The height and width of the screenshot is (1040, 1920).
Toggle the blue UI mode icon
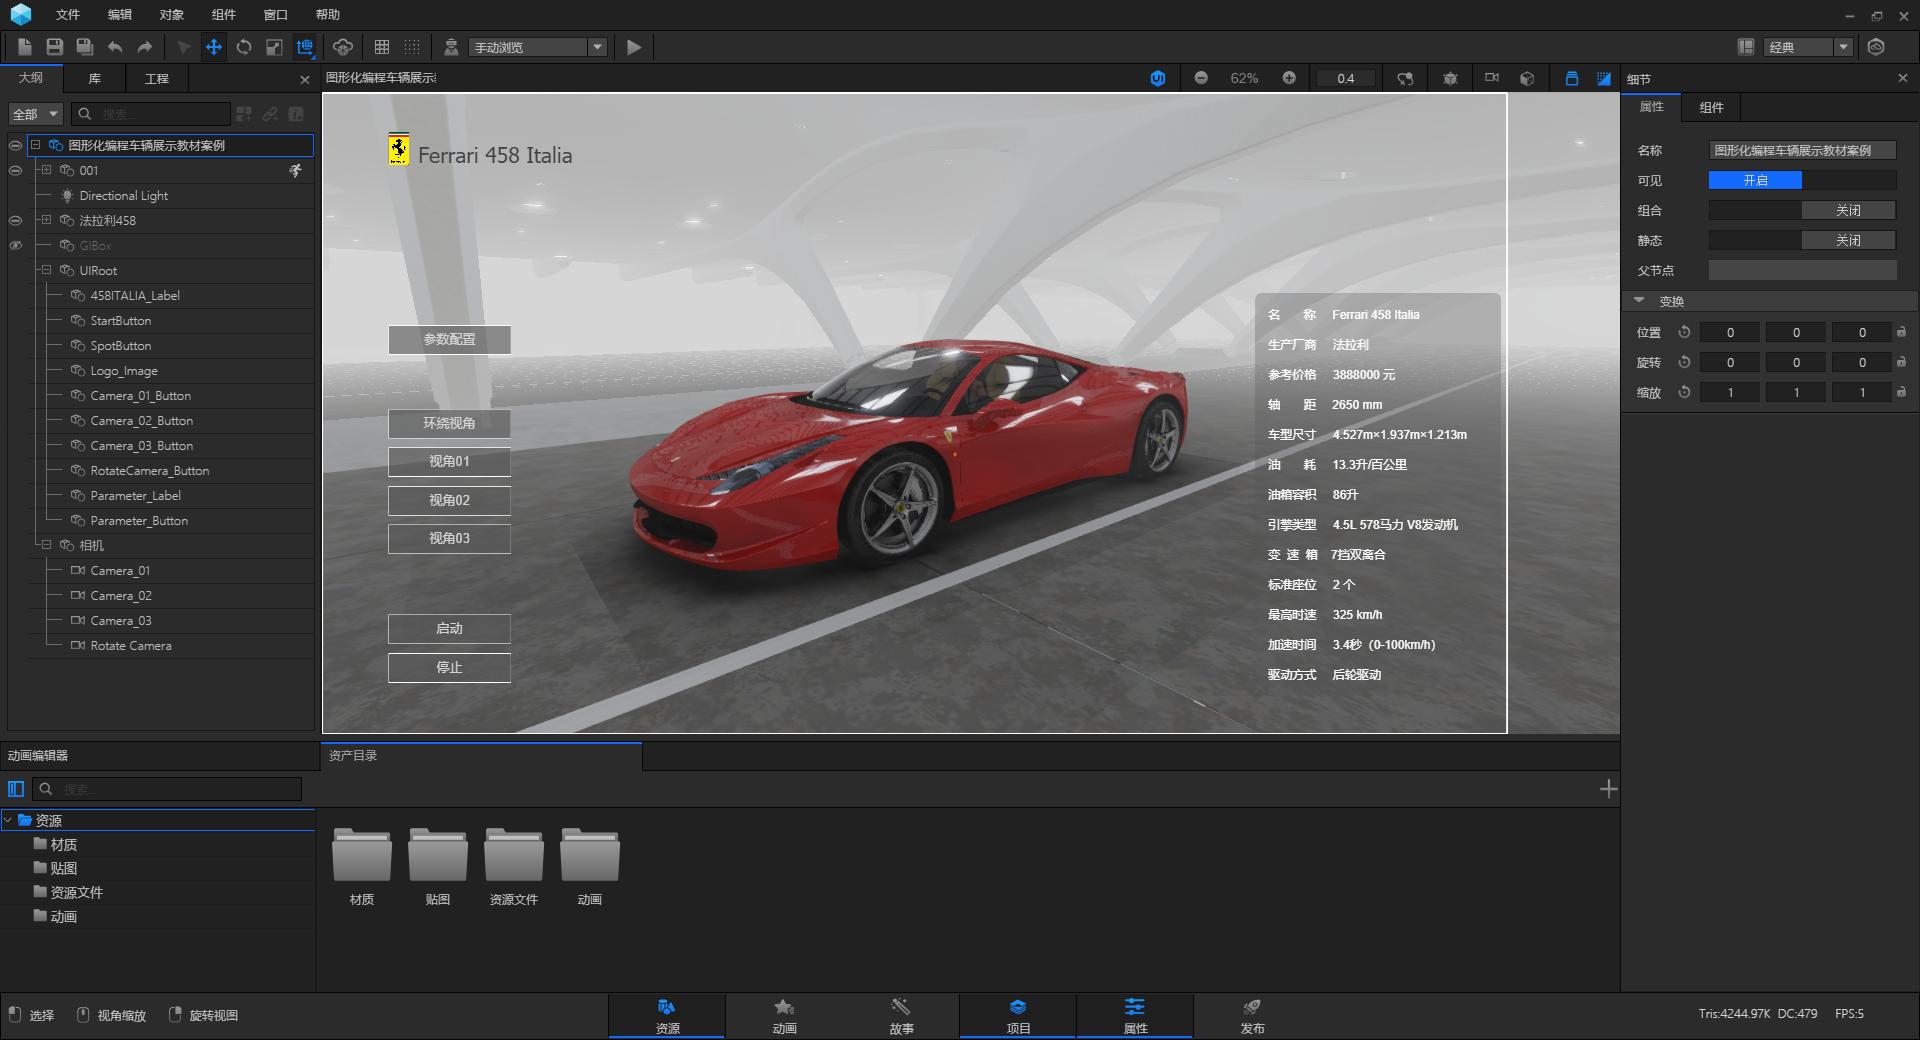pyautogui.click(x=1158, y=78)
